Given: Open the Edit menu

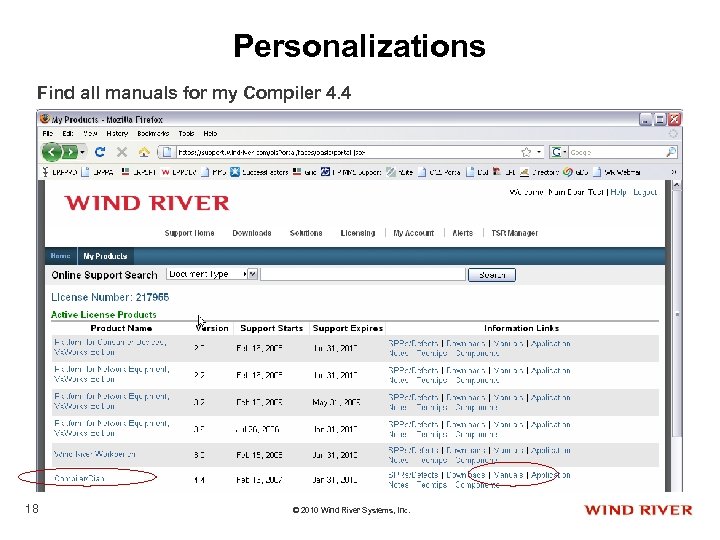Looking at the screenshot, I should click(x=68, y=134).
